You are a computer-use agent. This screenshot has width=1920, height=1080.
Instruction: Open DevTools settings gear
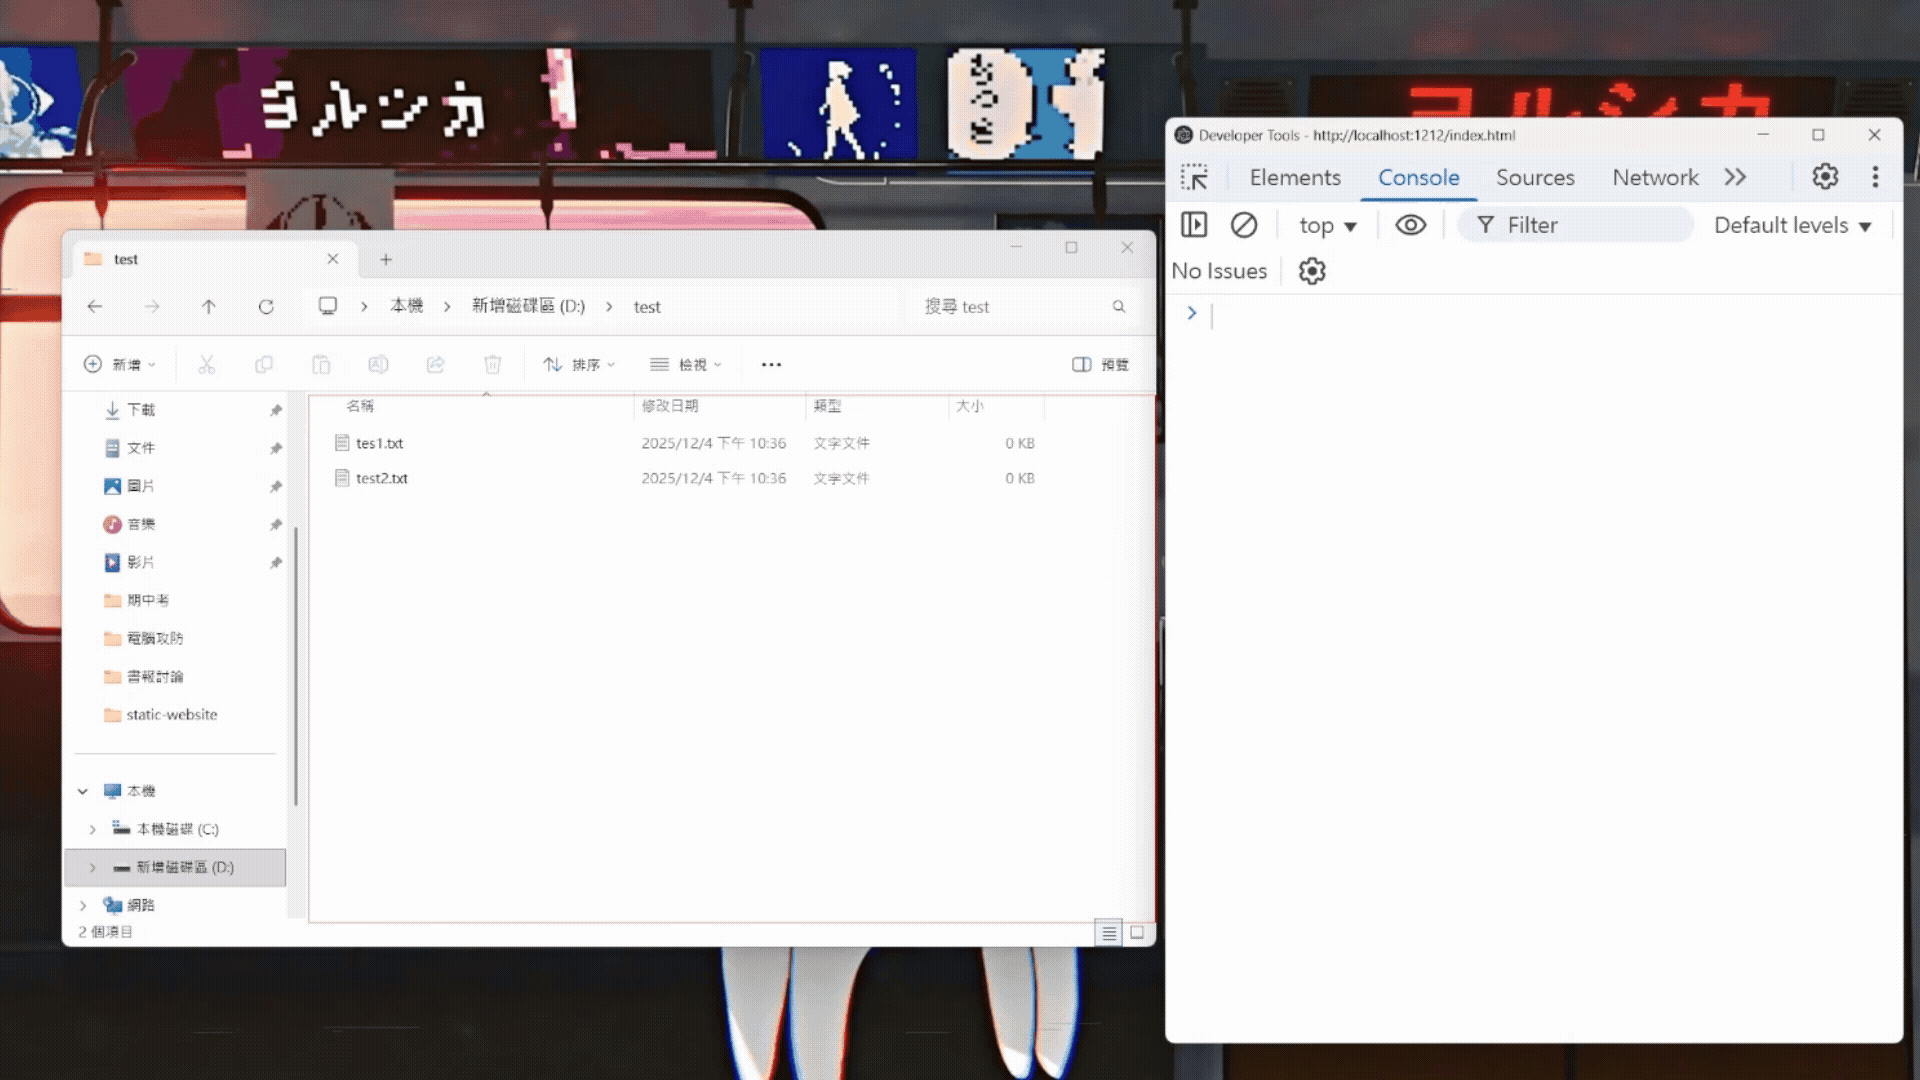tap(1825, 177)
